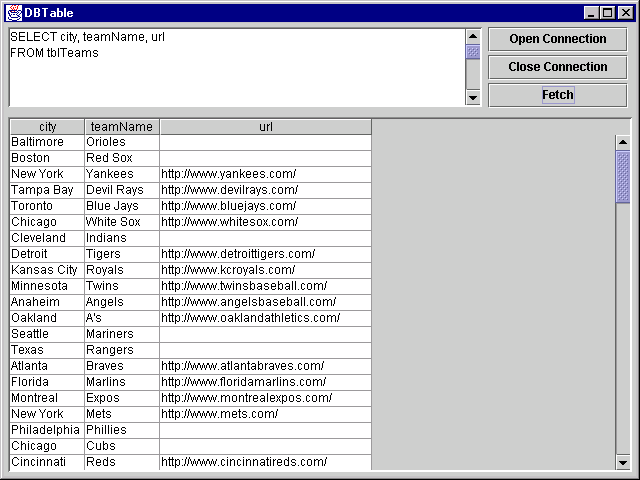This screenshot has width=640, height=480.
Task: Click the table scroll down arrow
Action: coord(622,462)
